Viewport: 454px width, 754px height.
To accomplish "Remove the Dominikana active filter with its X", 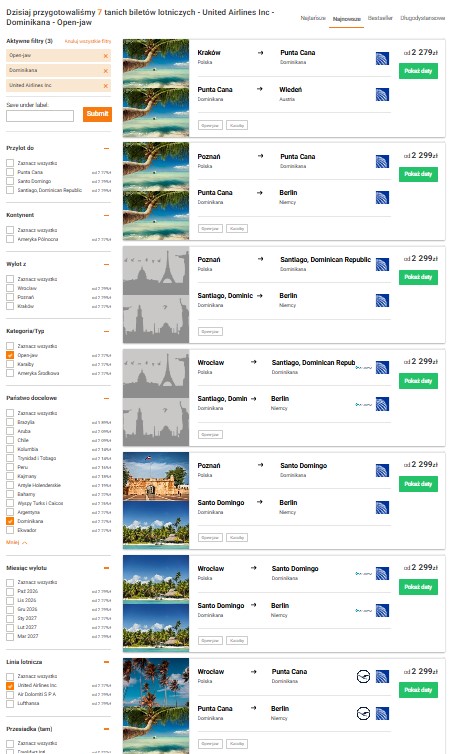I will coord(106,71).
